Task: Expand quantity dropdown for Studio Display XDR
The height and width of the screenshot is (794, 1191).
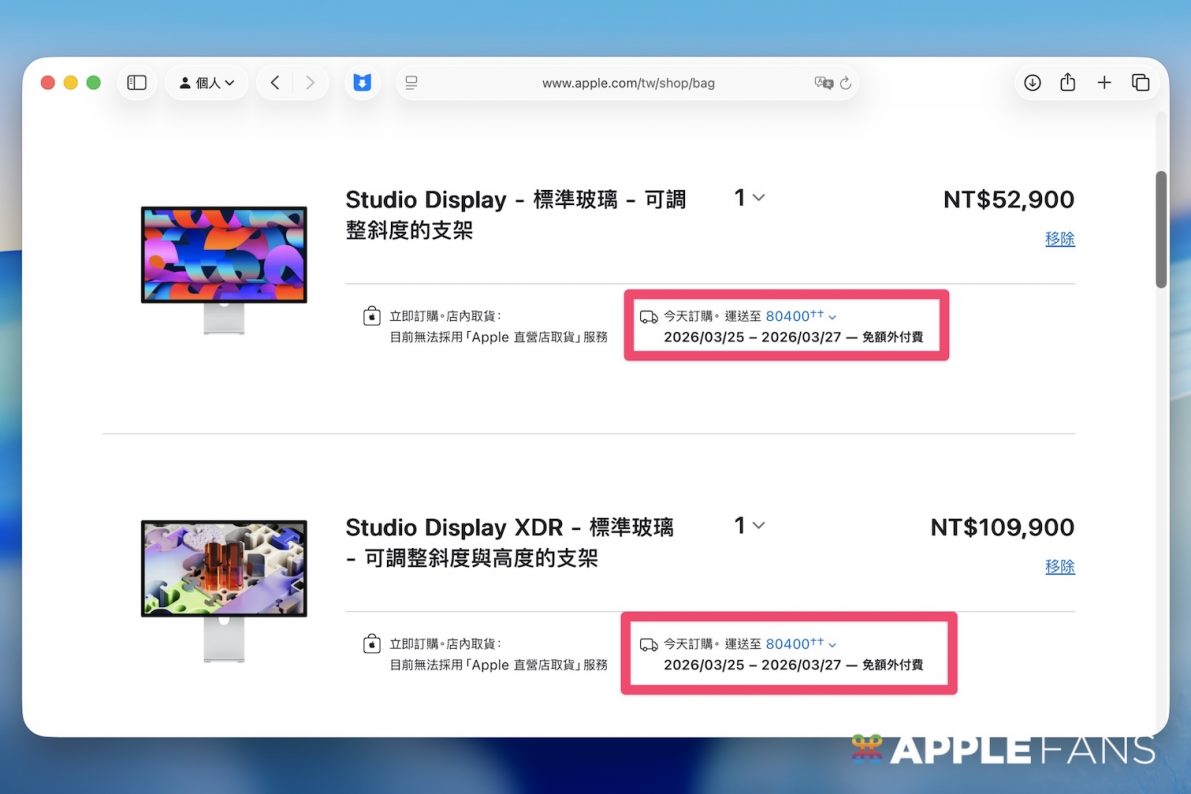Action: [x=750, y=525]
